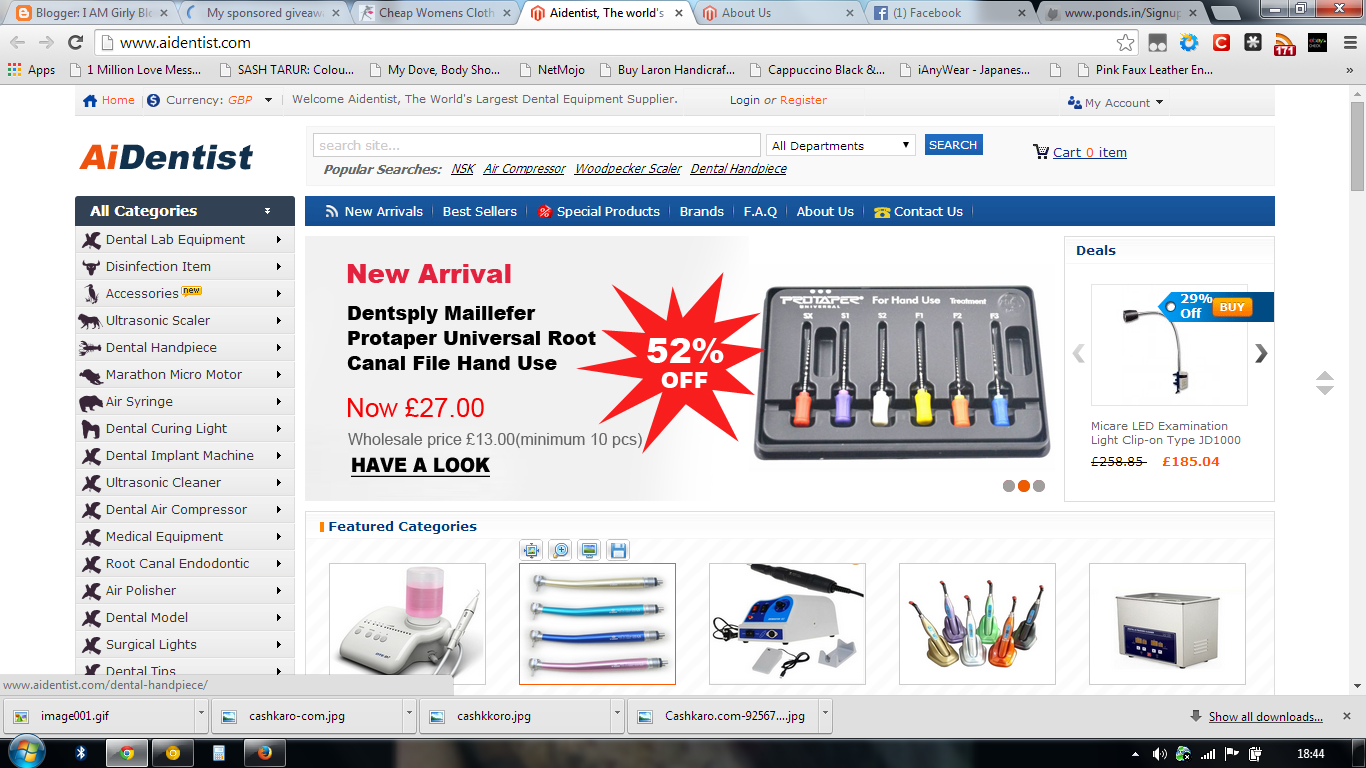Open the All Departments dropdown
Screen dimensions: 1366x768
841,145
